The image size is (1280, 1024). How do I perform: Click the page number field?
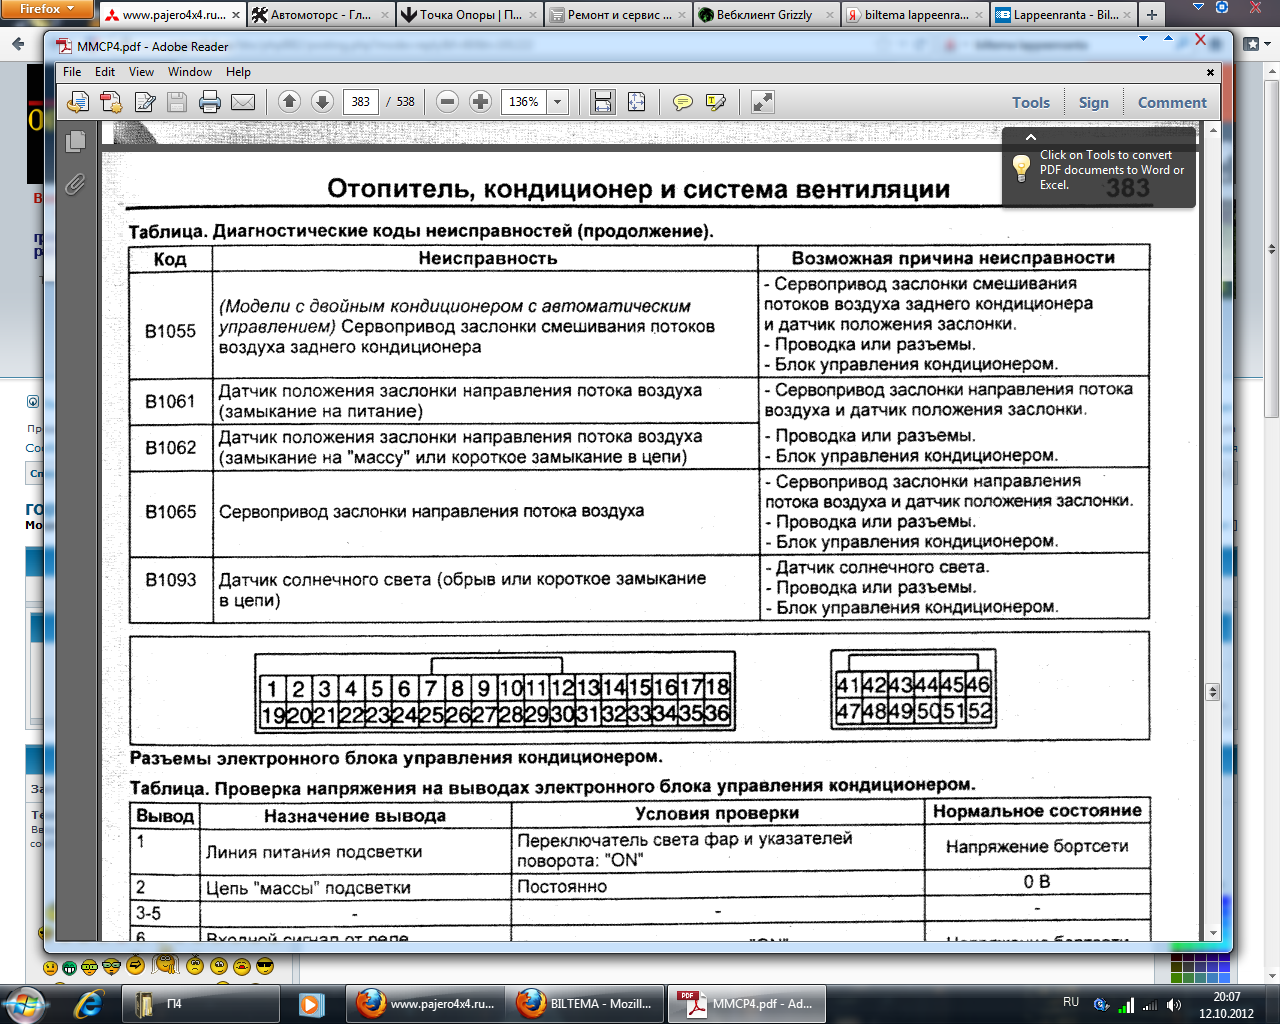tap(361, 102)
